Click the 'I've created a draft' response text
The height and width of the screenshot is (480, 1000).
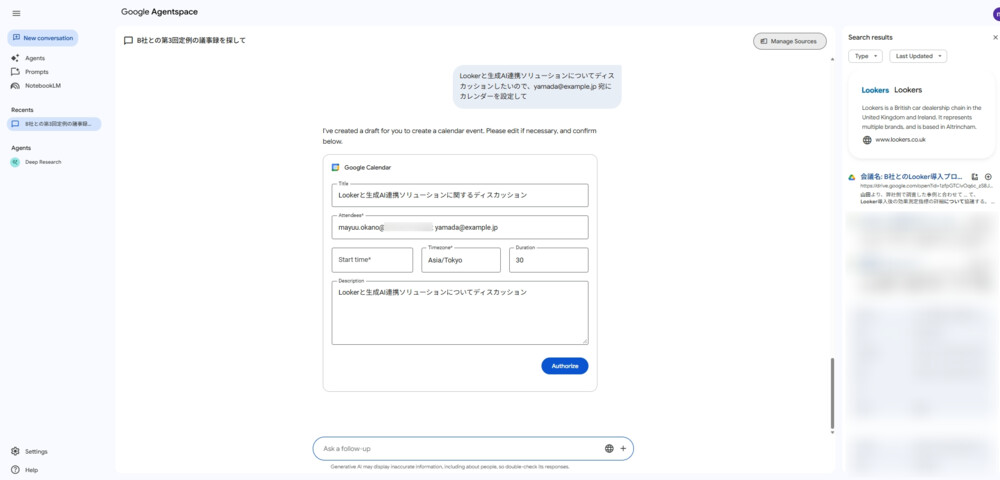459,136
